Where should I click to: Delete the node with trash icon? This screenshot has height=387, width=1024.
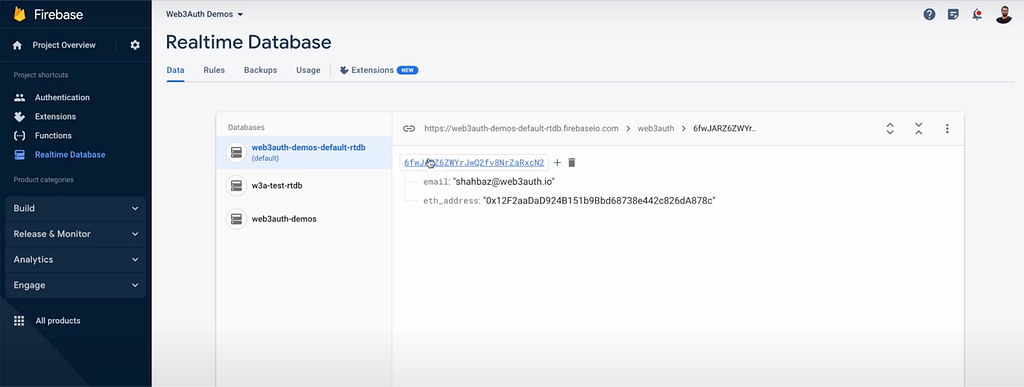[571, 163]
